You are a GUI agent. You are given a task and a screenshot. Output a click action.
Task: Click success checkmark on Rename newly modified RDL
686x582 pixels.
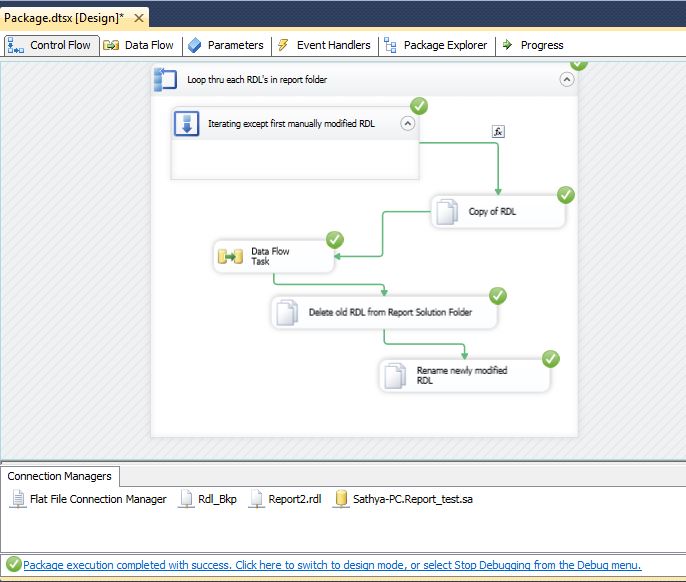coord(551,359)
